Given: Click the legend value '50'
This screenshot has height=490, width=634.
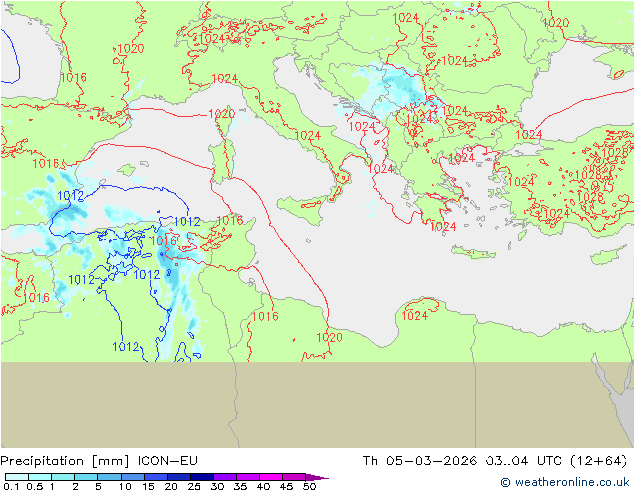Looking at the screenshot, I should point(309,486).
